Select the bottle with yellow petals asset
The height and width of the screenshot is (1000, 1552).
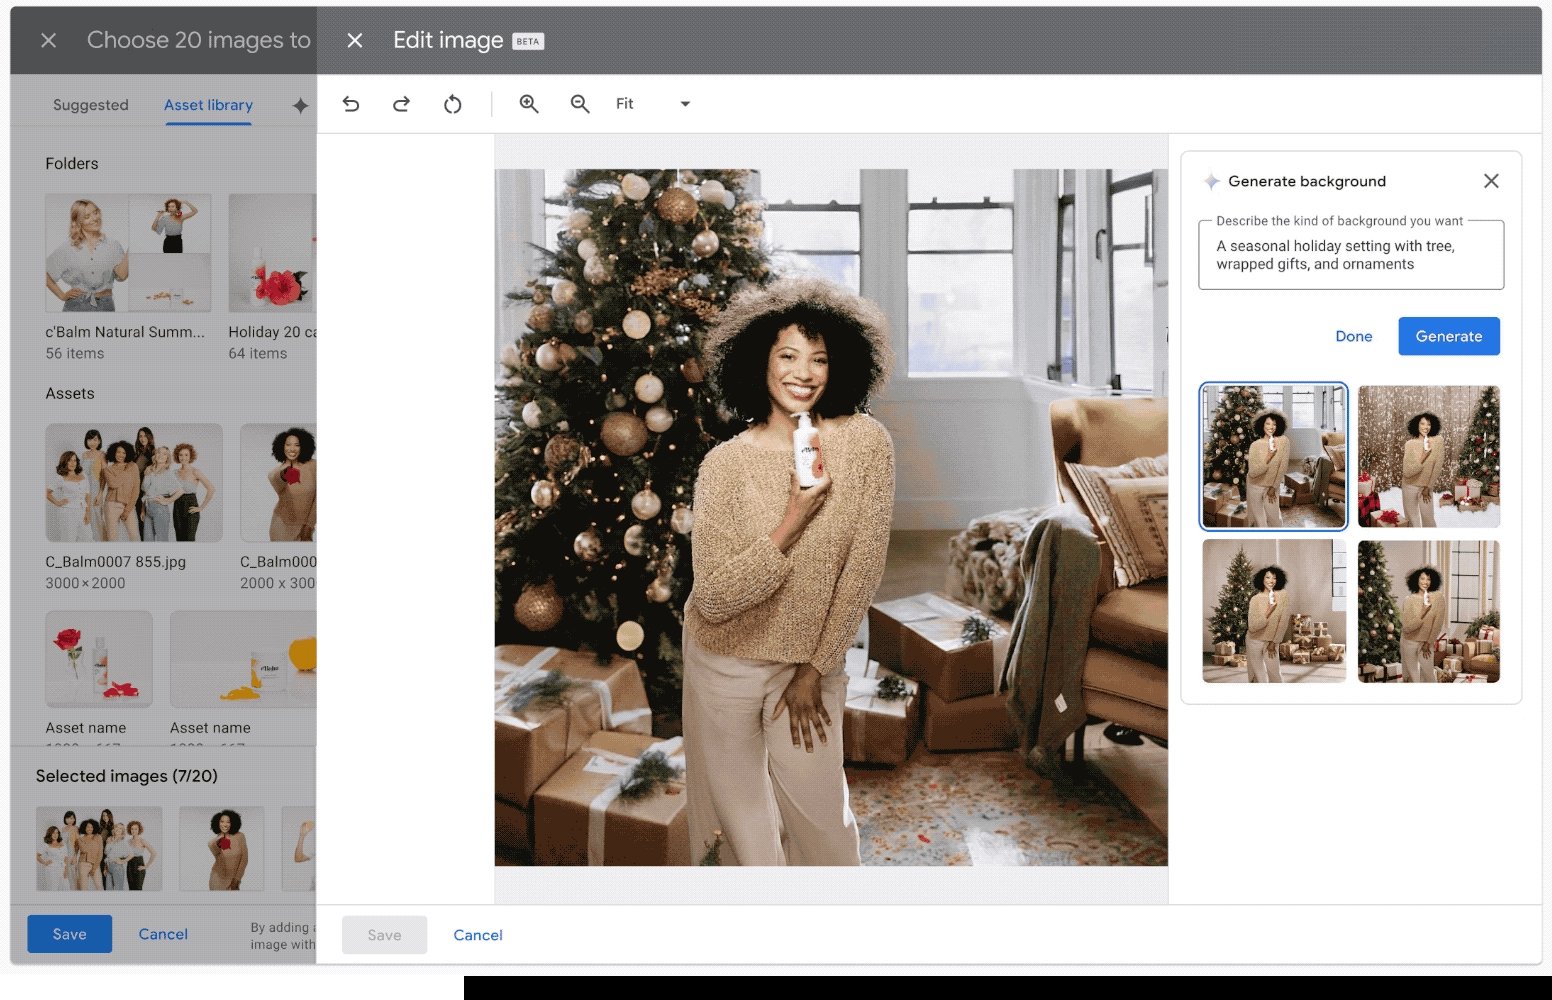coord(243,659)
